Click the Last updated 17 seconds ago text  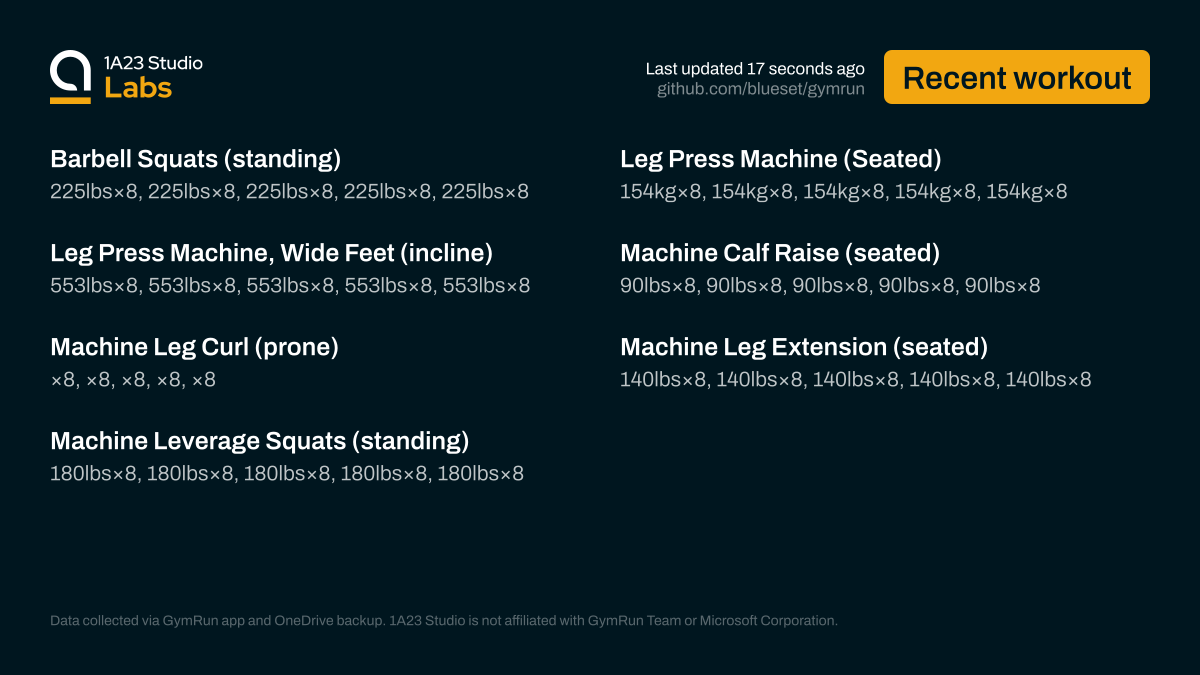coord(755,69)
